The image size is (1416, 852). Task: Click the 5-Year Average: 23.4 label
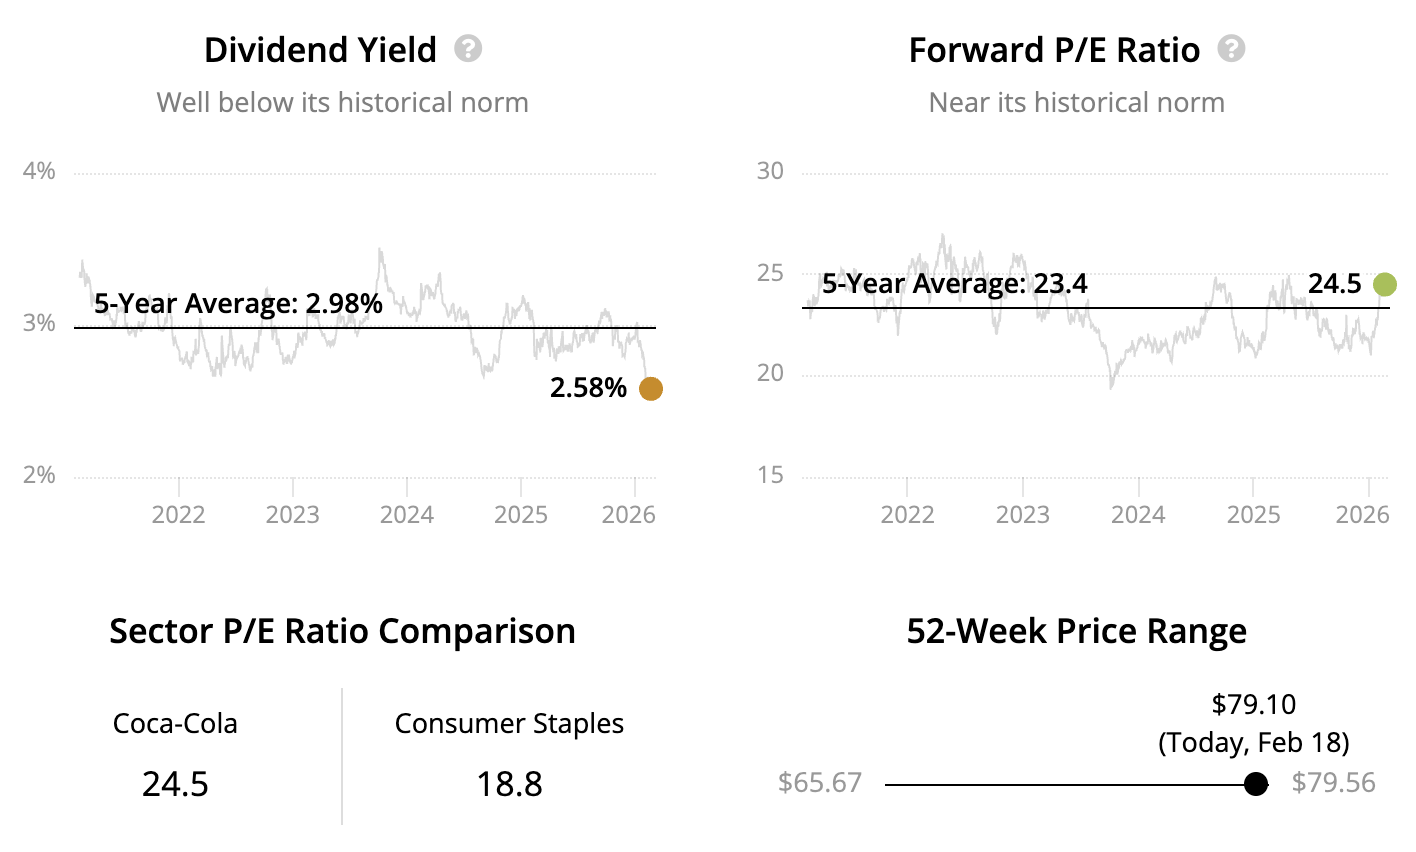pyautogui.click(x=954, y=284)
